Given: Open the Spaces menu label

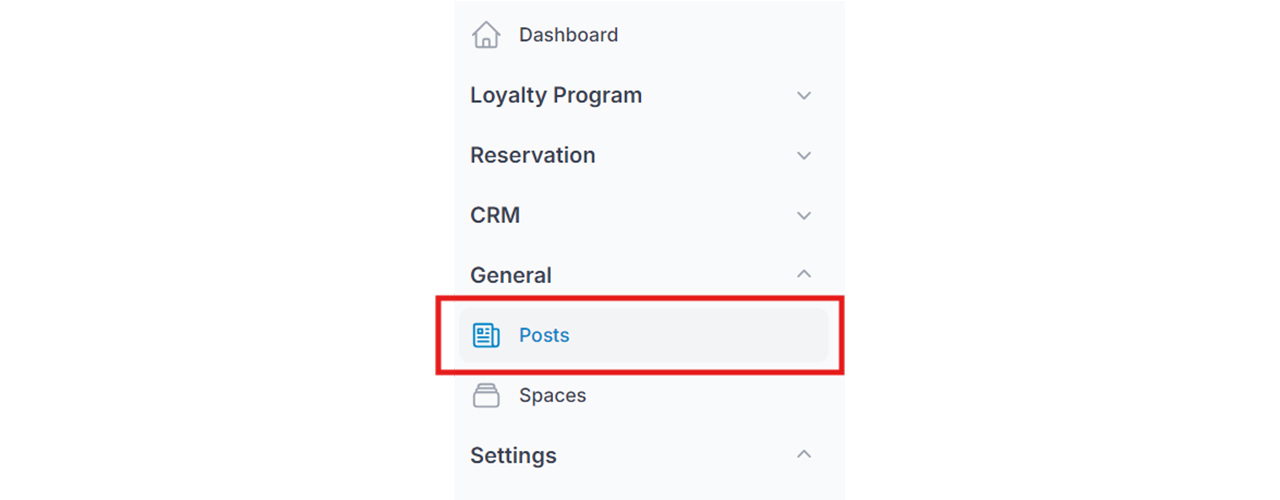Looking at the screenshot, I should point(552,395).
